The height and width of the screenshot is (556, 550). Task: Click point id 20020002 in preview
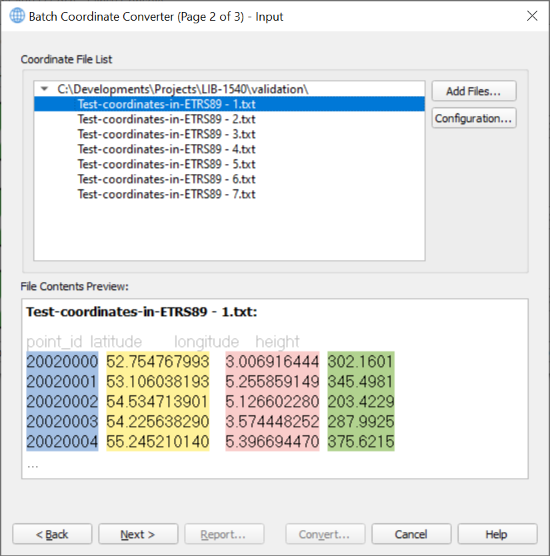point(62,402)
